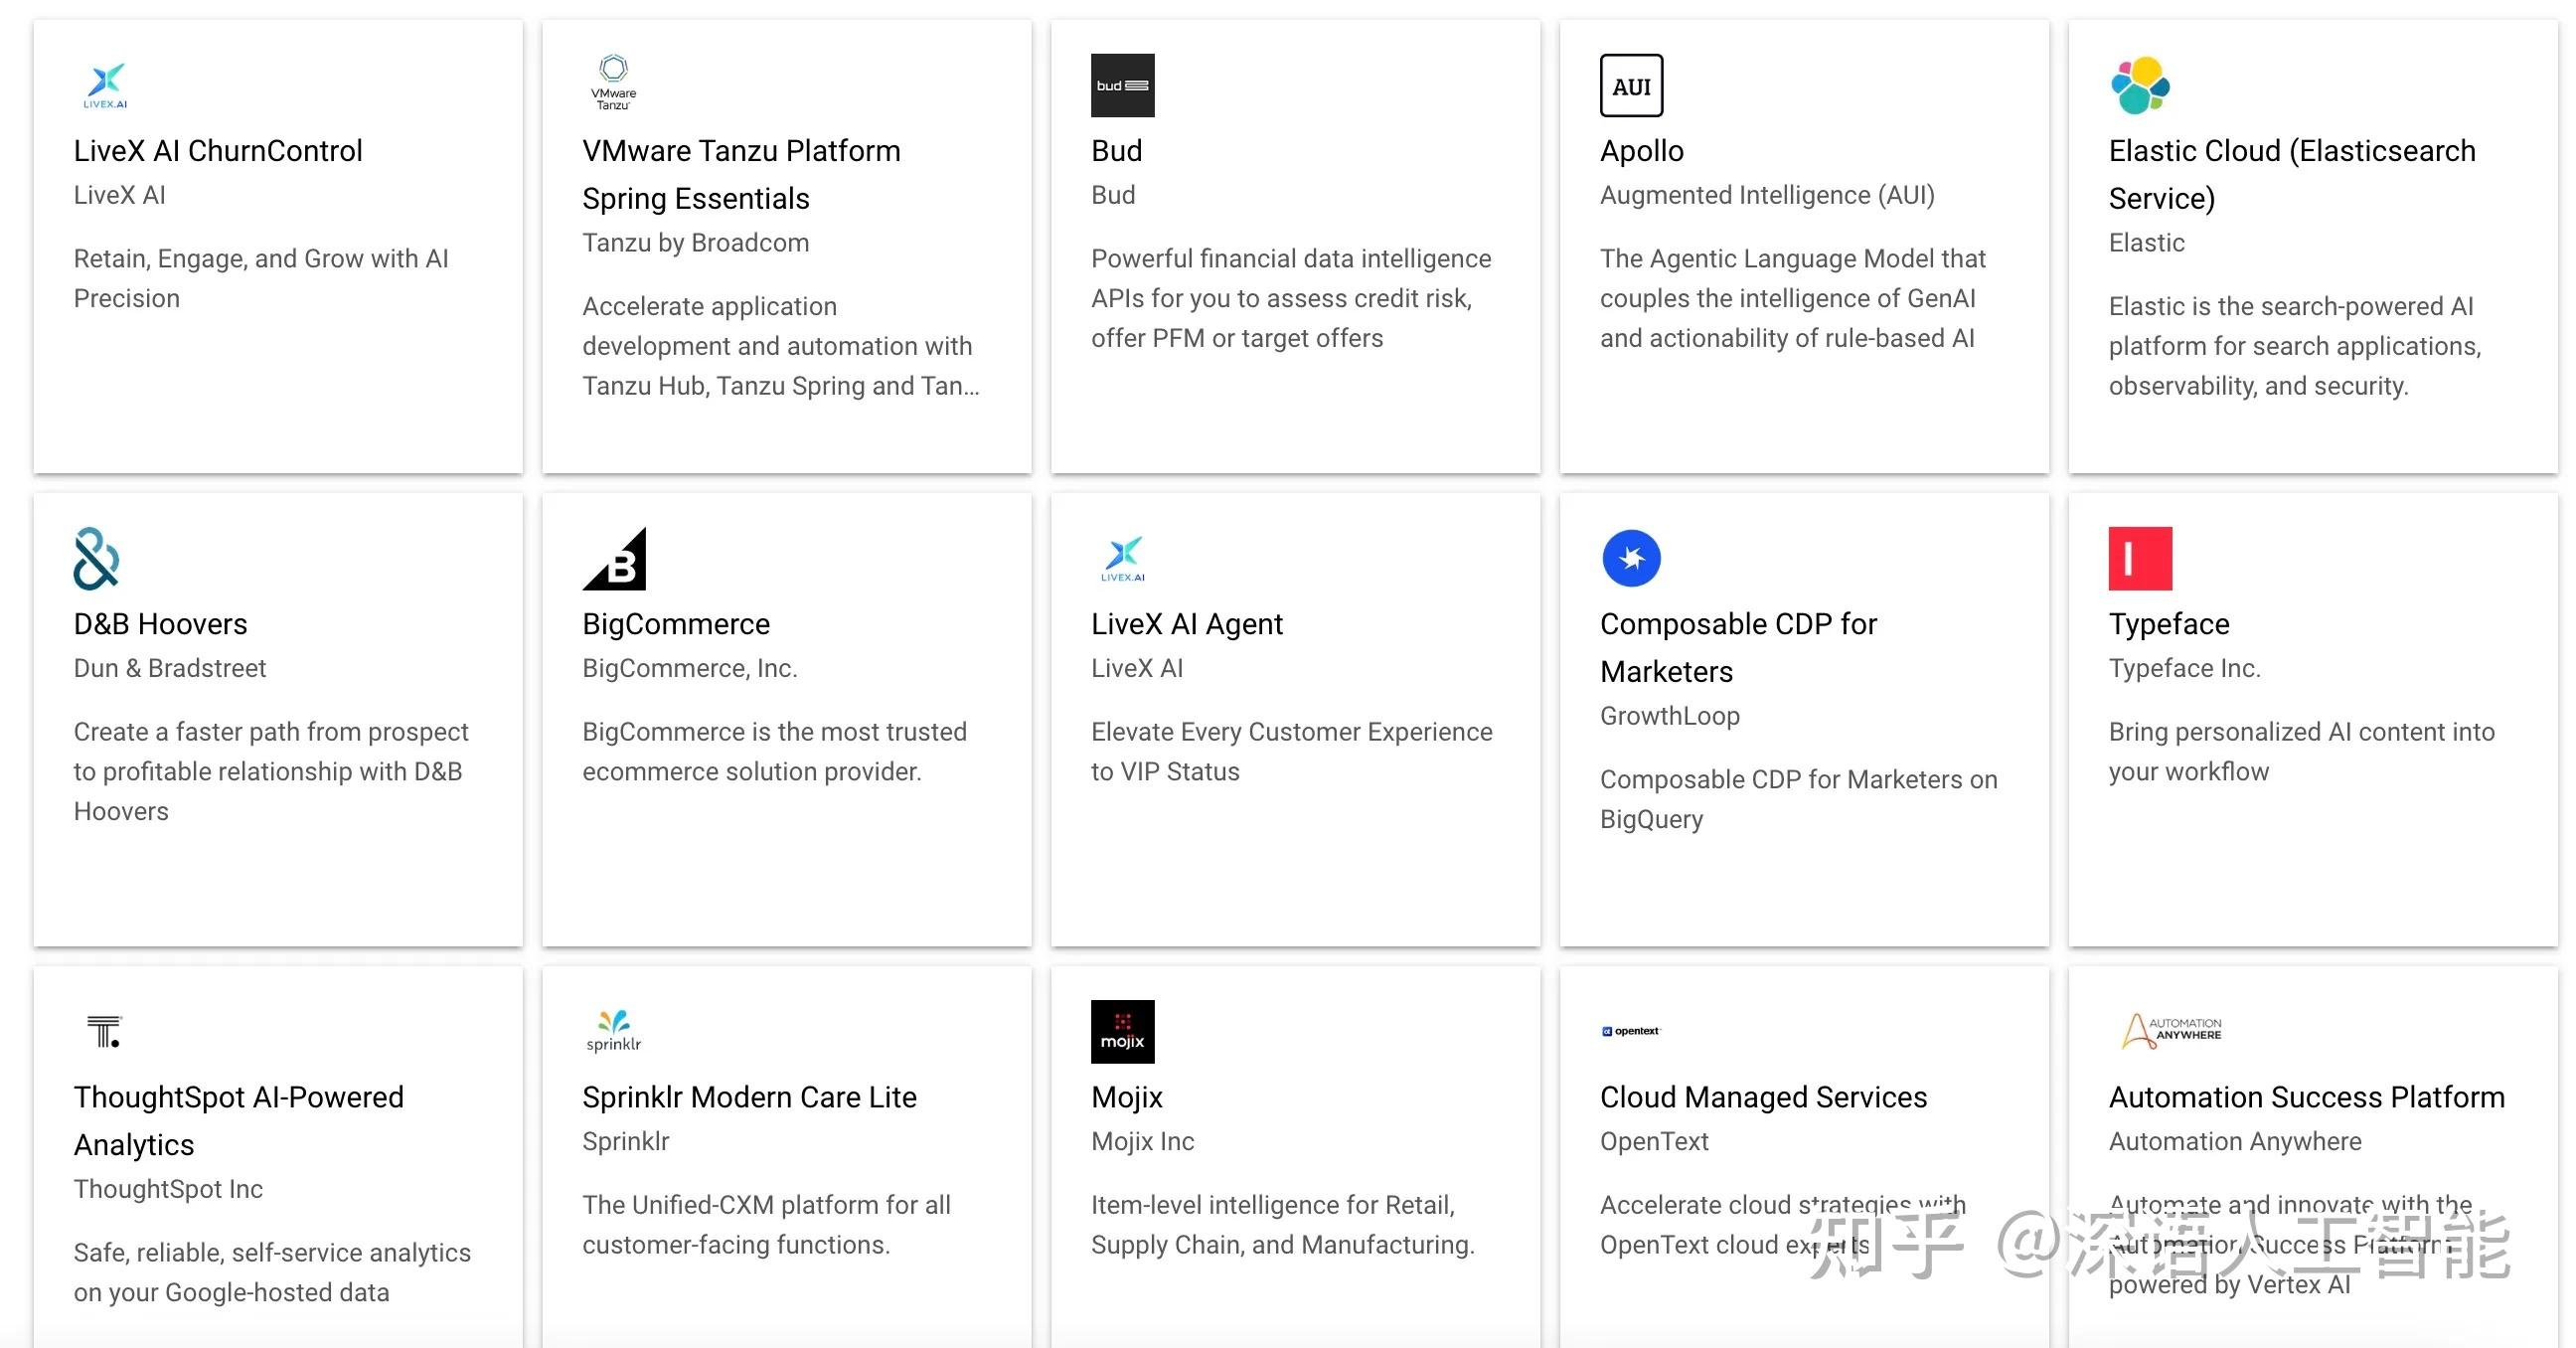2576x1348 pixels.
Task: Click the OpenText logo thumbnail
Action: coord(1631,1031)
